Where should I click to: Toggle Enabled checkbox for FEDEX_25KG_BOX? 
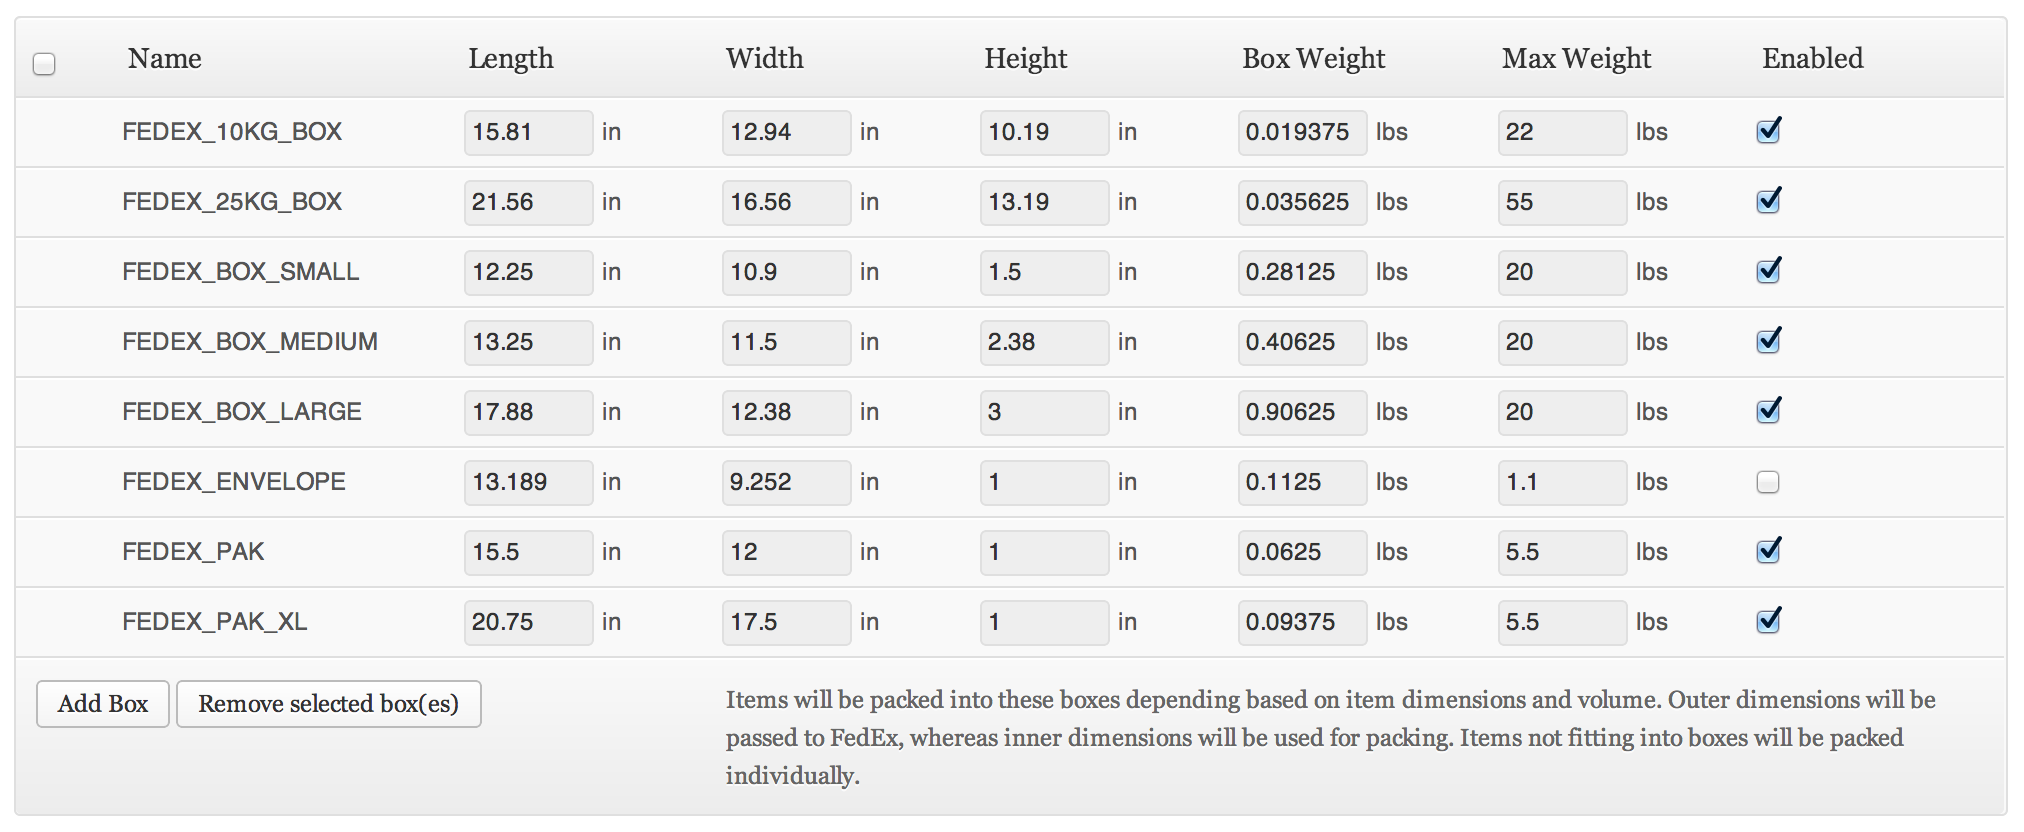(1768, 202)
